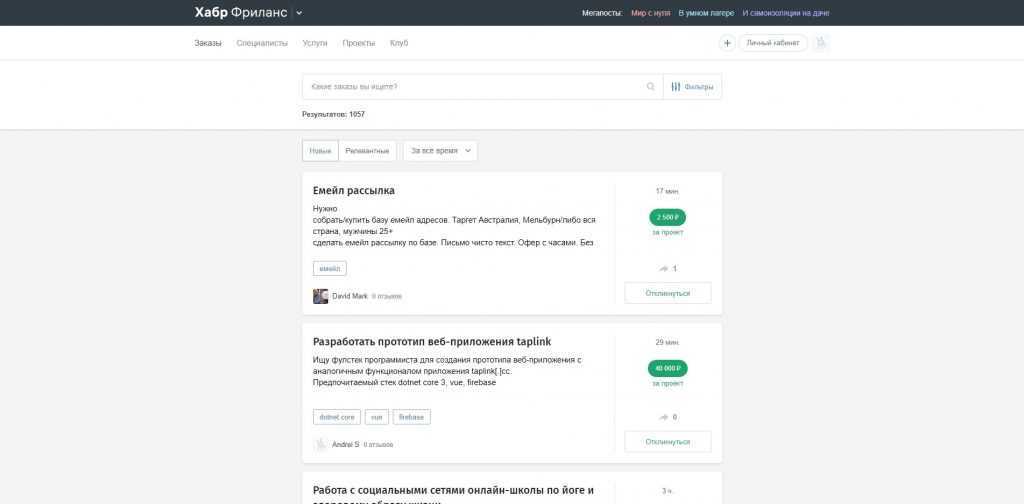Go to the Специалисты section
Image resolution: width=1024 pixels, height=504 pixels.
[x=262, y=43]
